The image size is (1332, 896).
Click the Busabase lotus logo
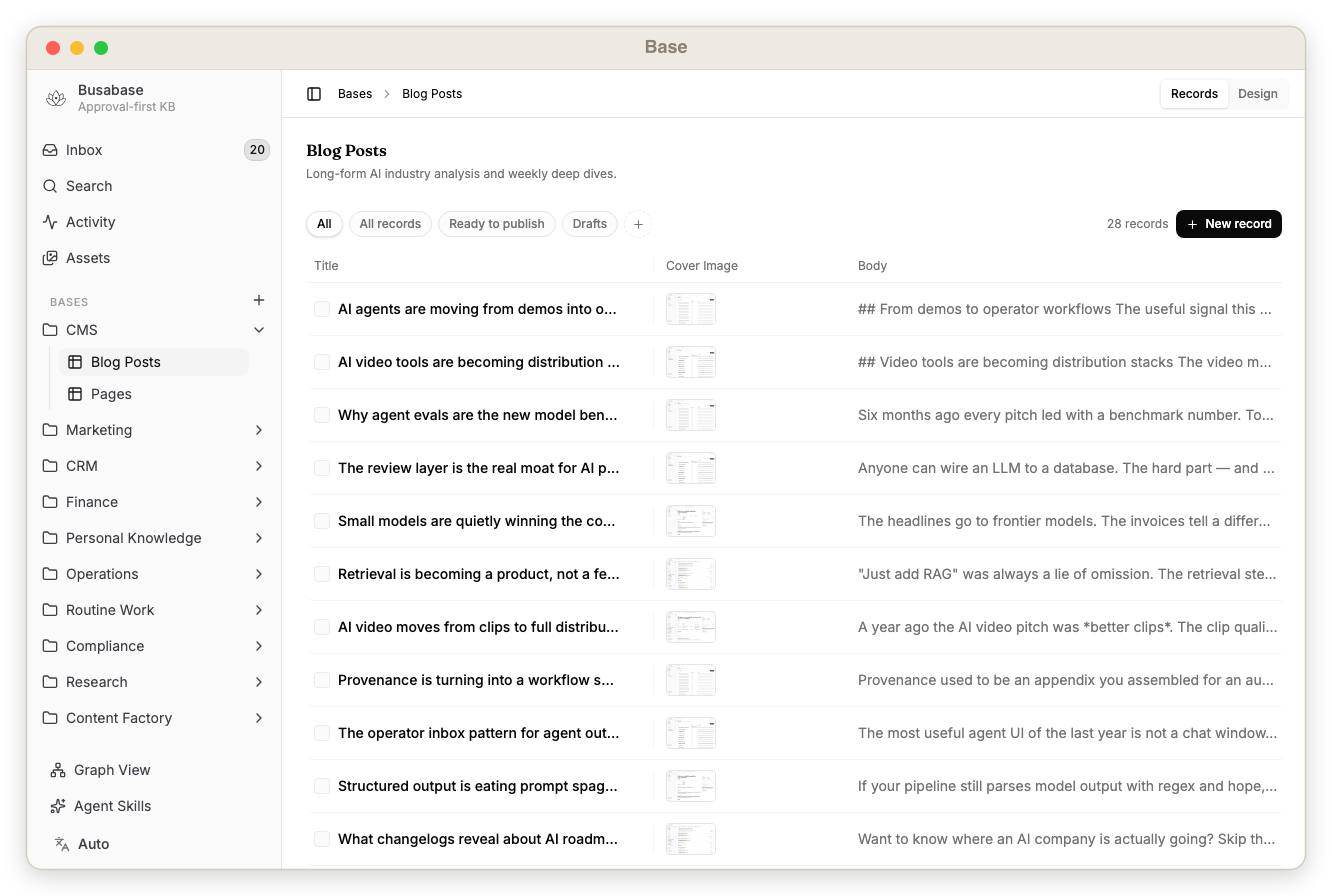pos(56,98)
